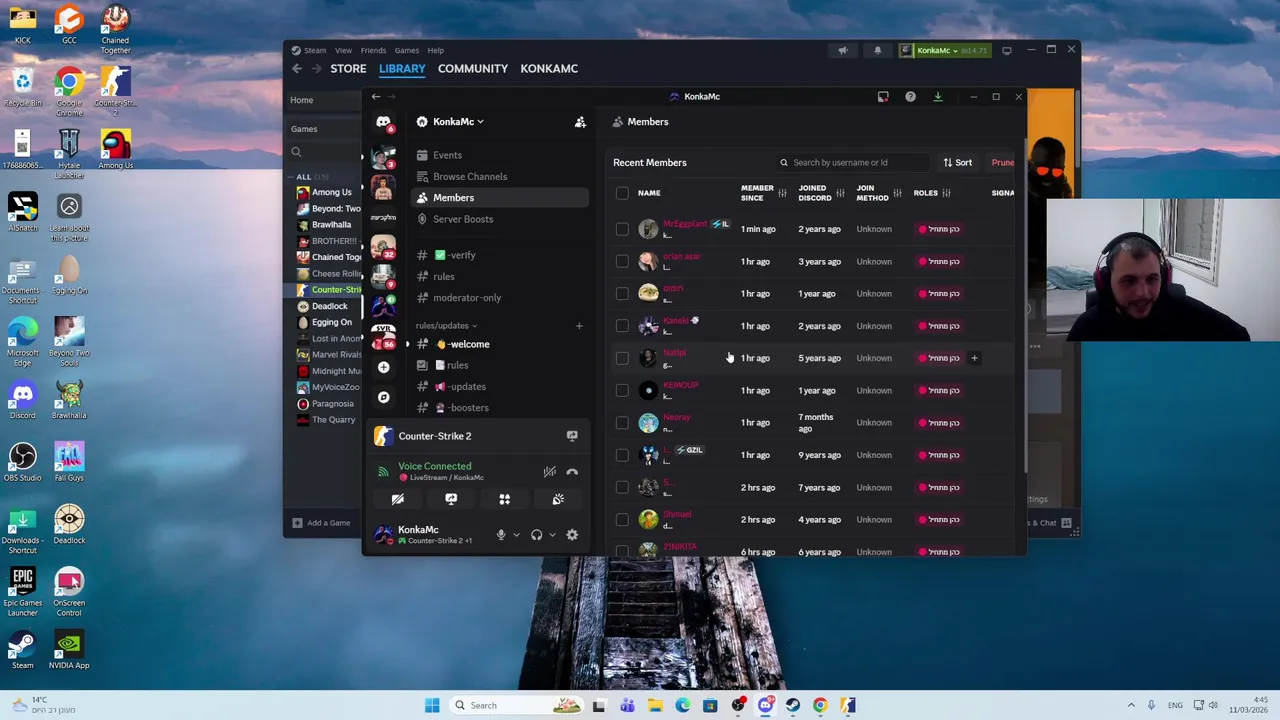
Task: Check the box for orian azar
Action: click(x=622, y=262)
